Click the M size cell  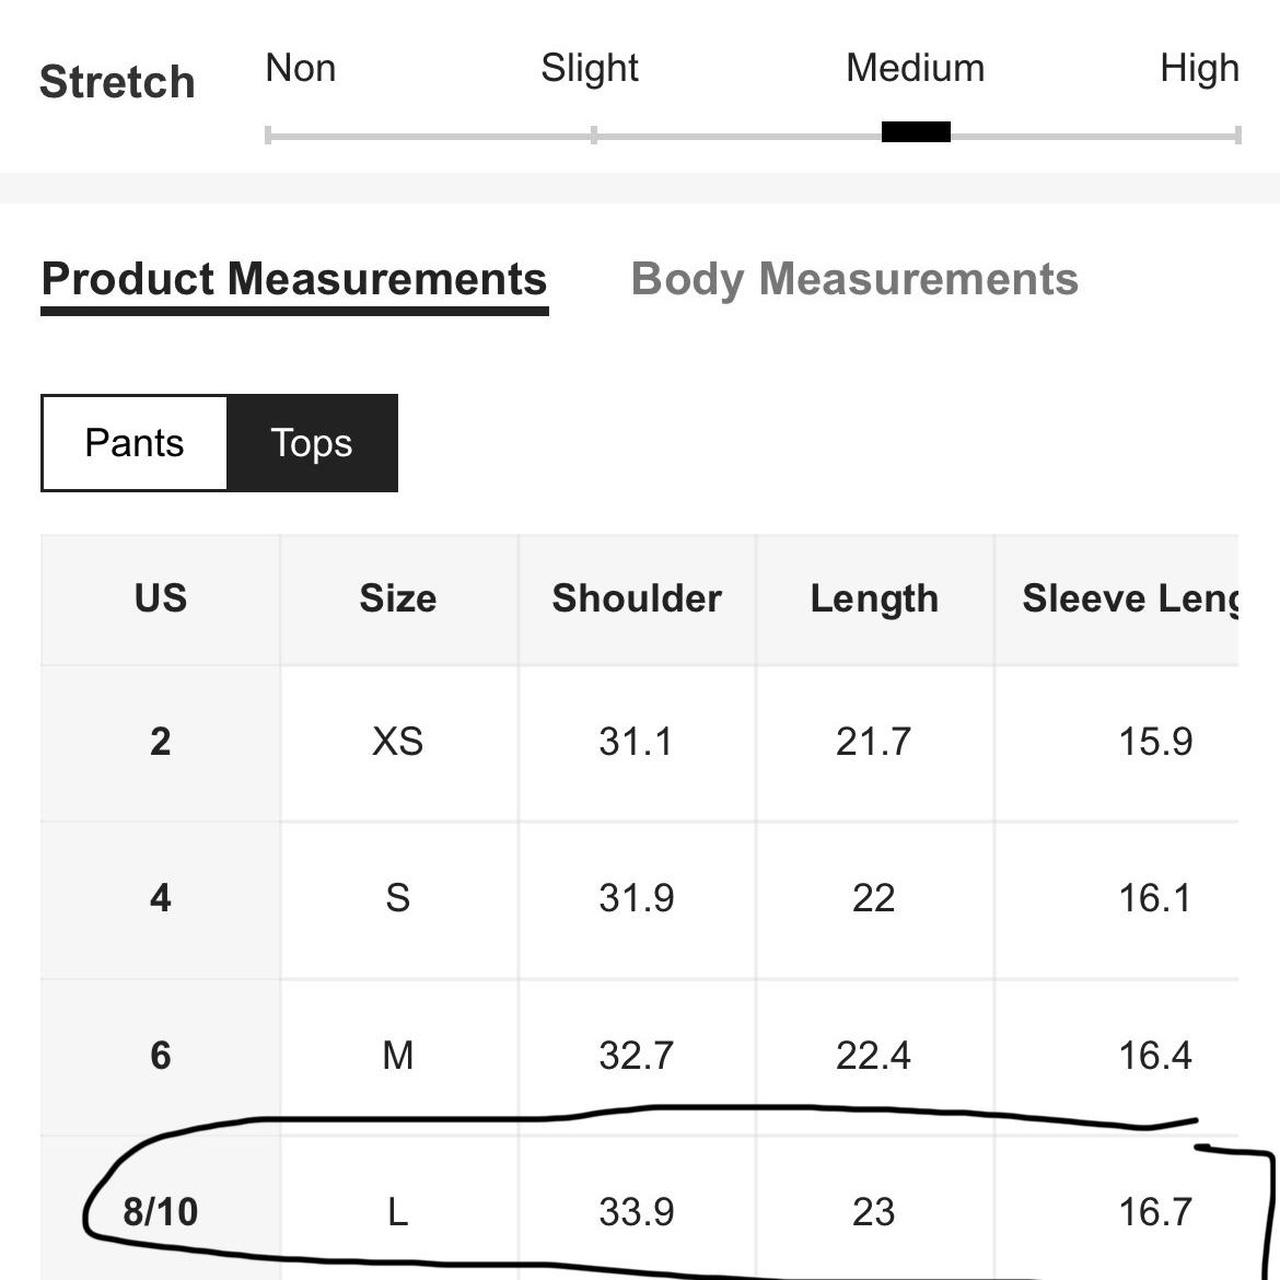pos(398,1055)
